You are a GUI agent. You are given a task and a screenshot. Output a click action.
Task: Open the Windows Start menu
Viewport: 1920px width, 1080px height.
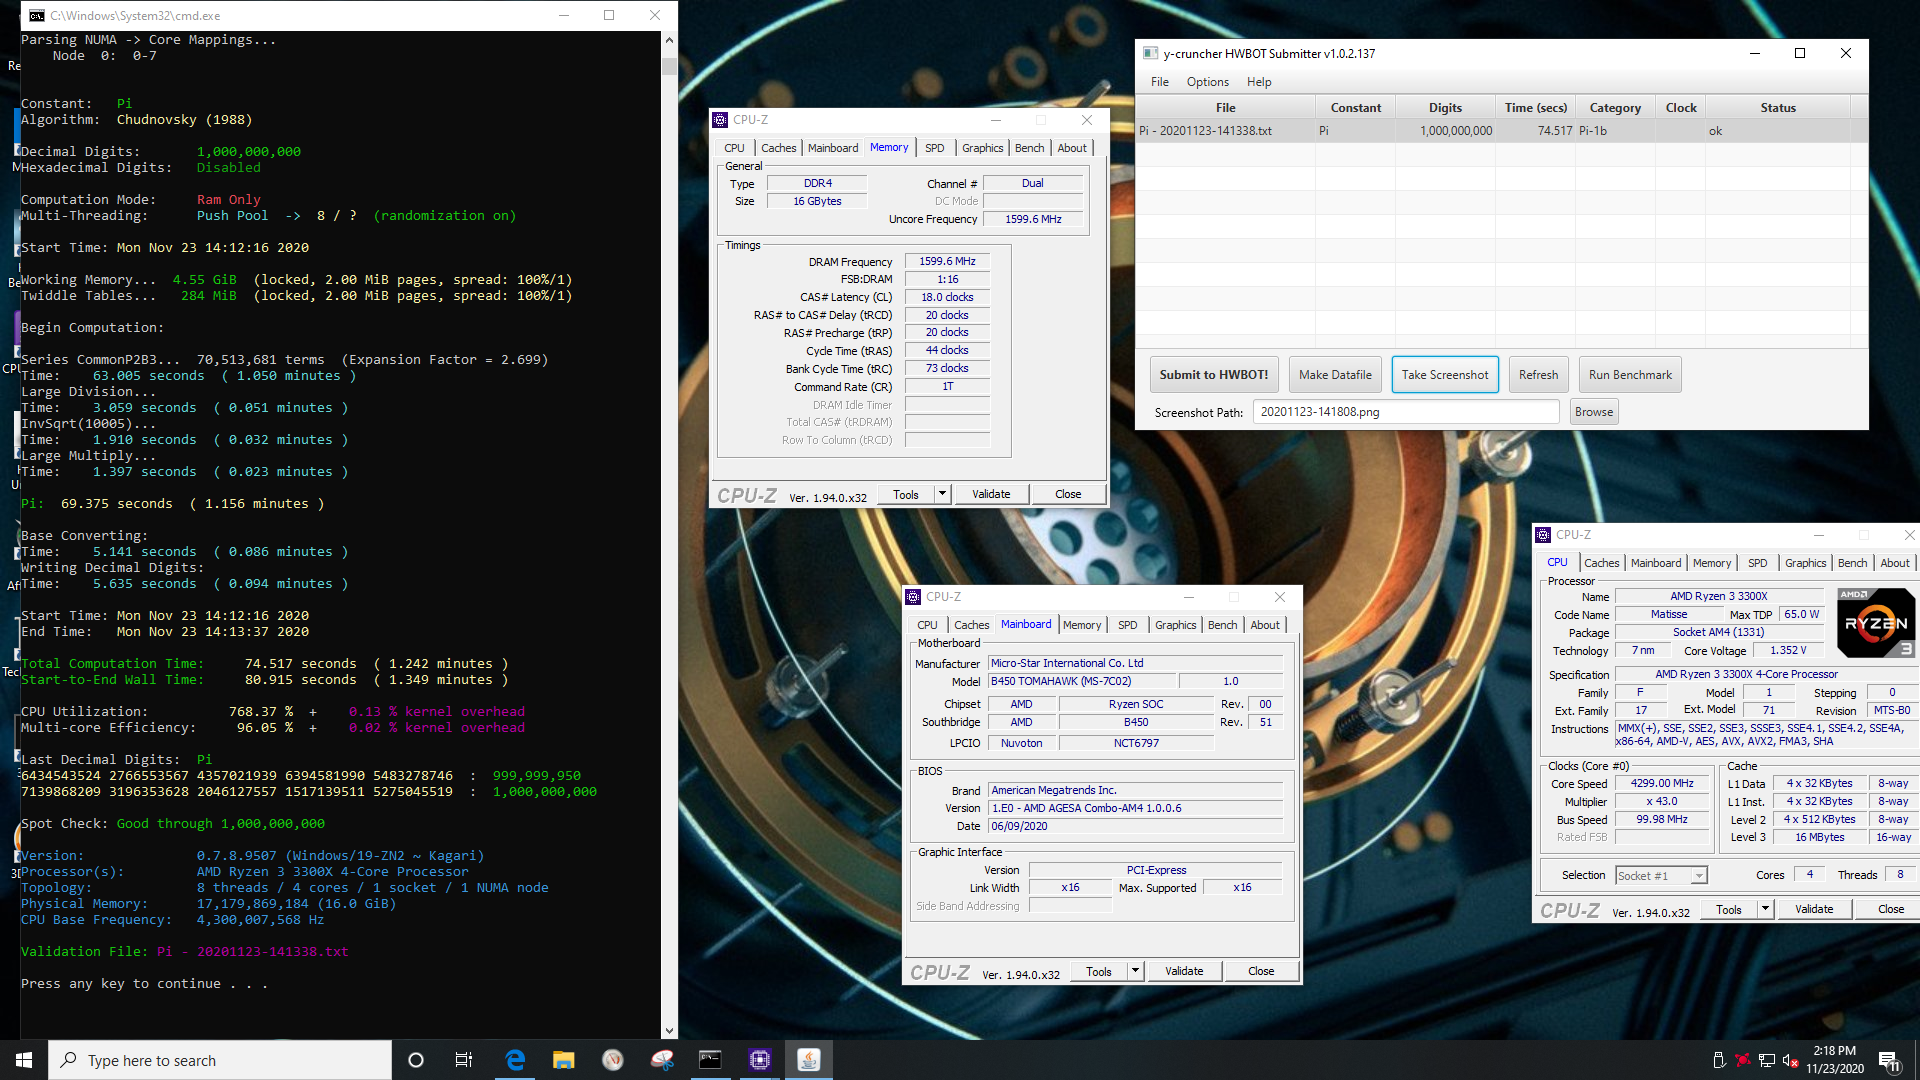(24, 1060)
